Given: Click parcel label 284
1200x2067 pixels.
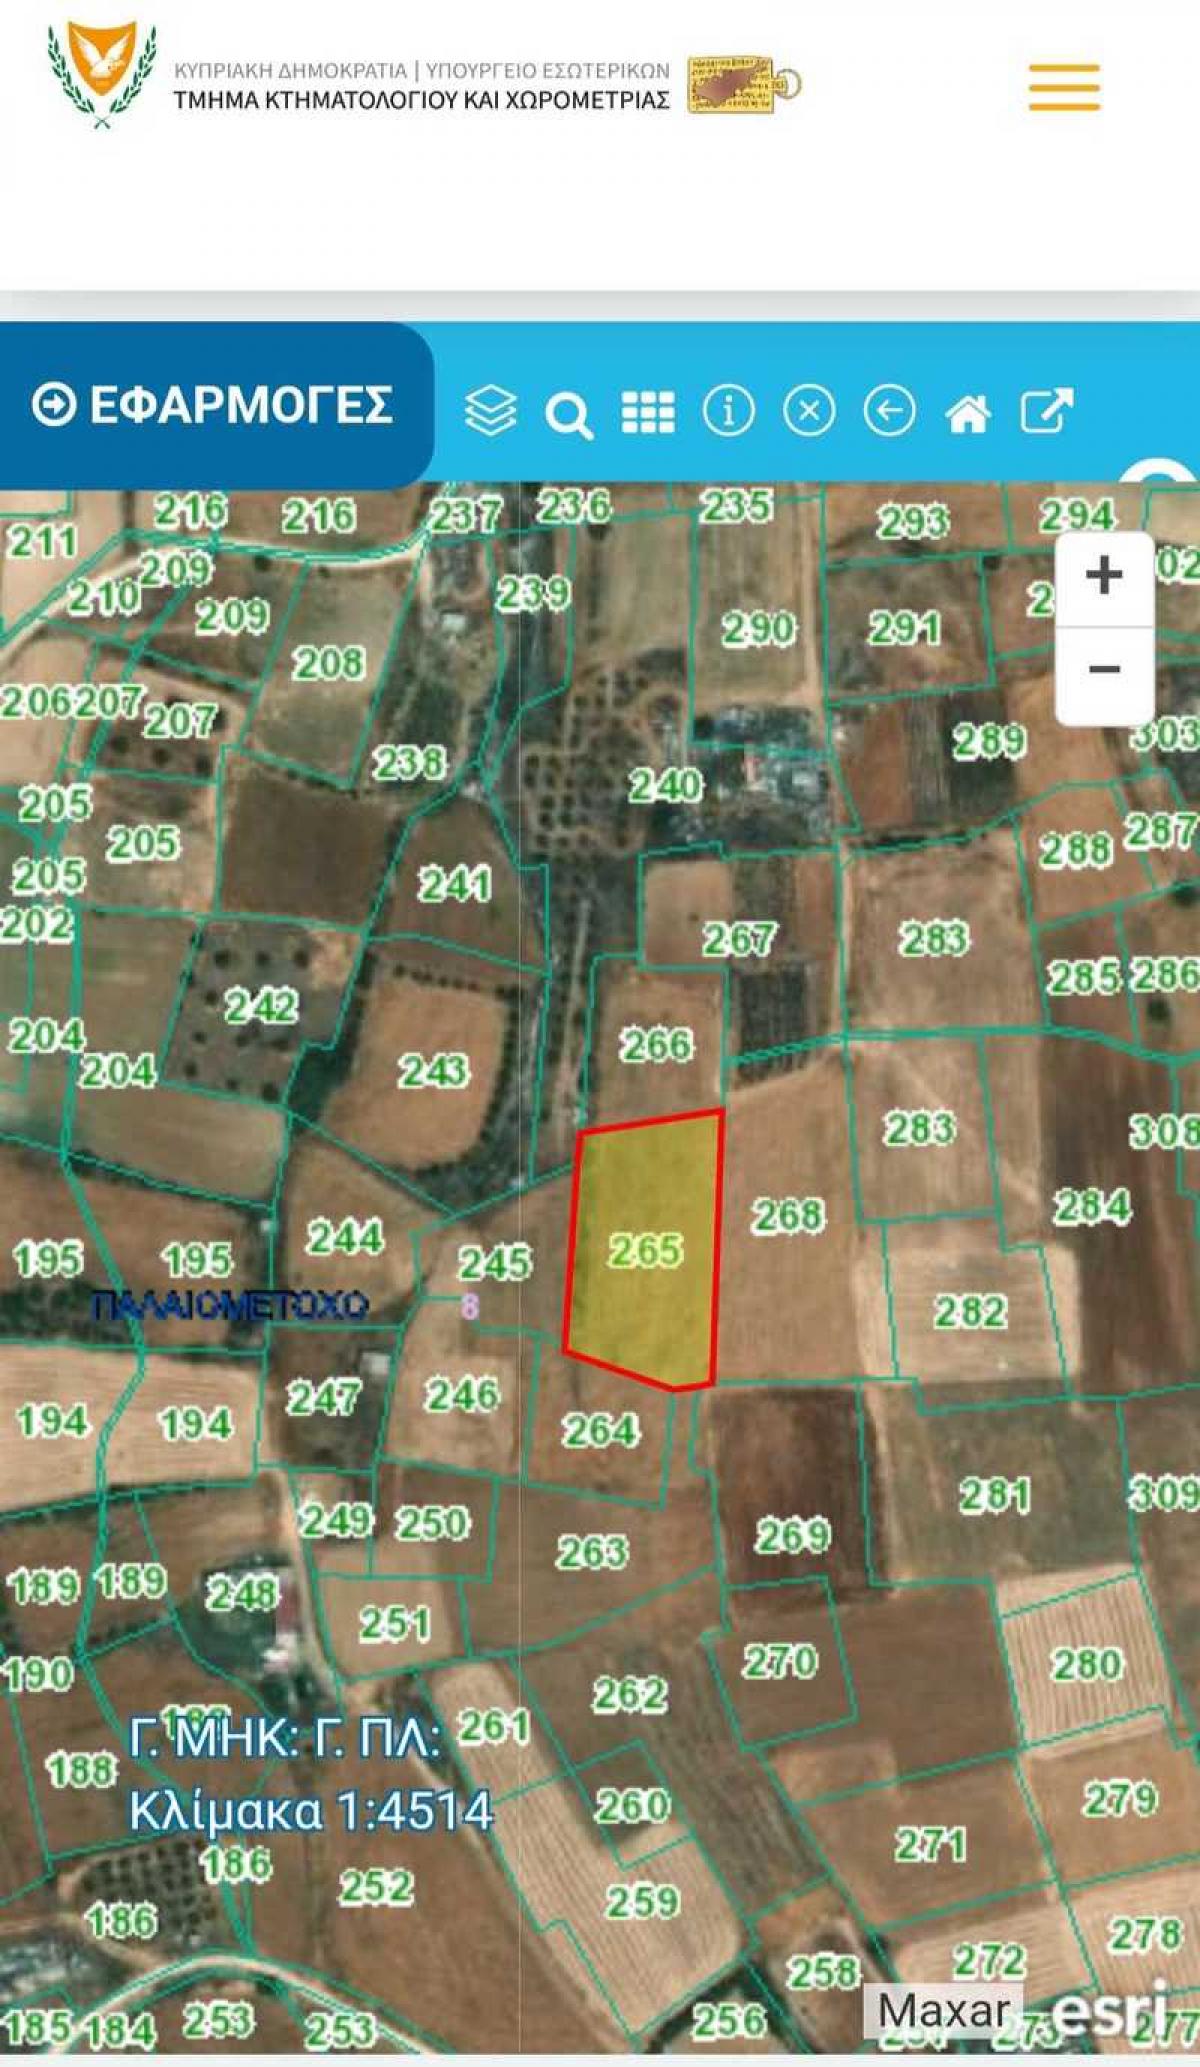Looking at the screenshot, I should click(x=1092, y=1207).
